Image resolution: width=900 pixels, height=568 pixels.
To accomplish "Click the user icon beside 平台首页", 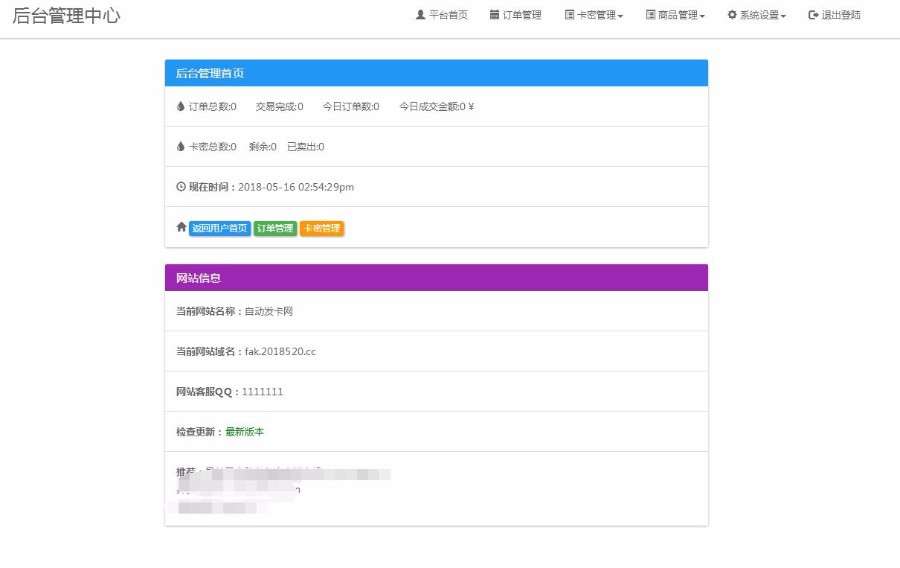I will point(420,15).
